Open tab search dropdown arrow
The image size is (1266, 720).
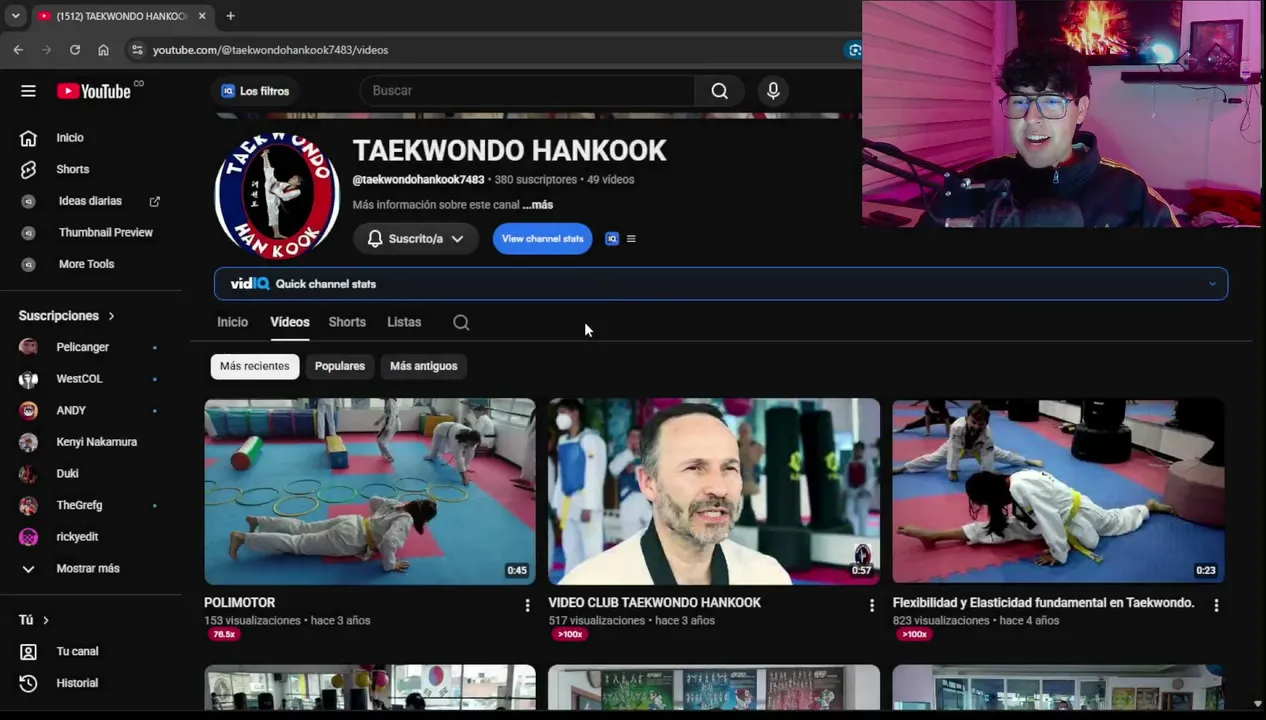coord(15,16)
